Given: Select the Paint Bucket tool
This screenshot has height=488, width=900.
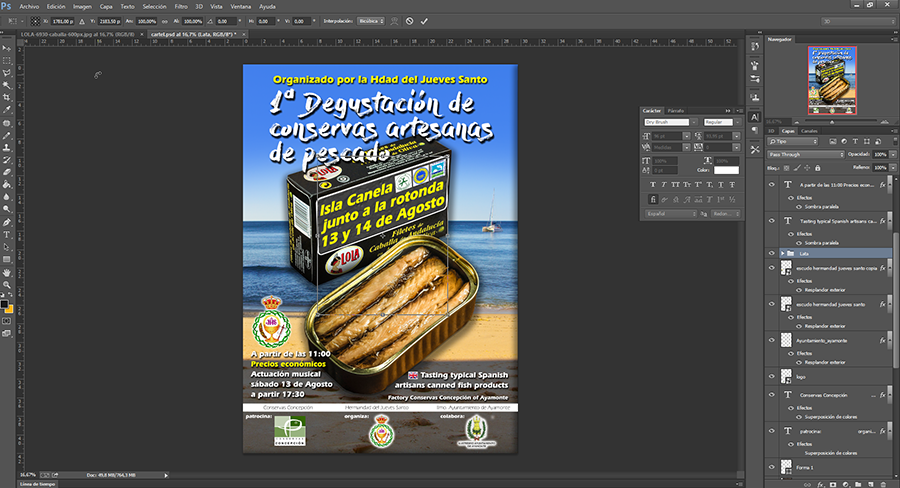Looking at the screenshot, I should pyautogui.click(x=7, y=185).
